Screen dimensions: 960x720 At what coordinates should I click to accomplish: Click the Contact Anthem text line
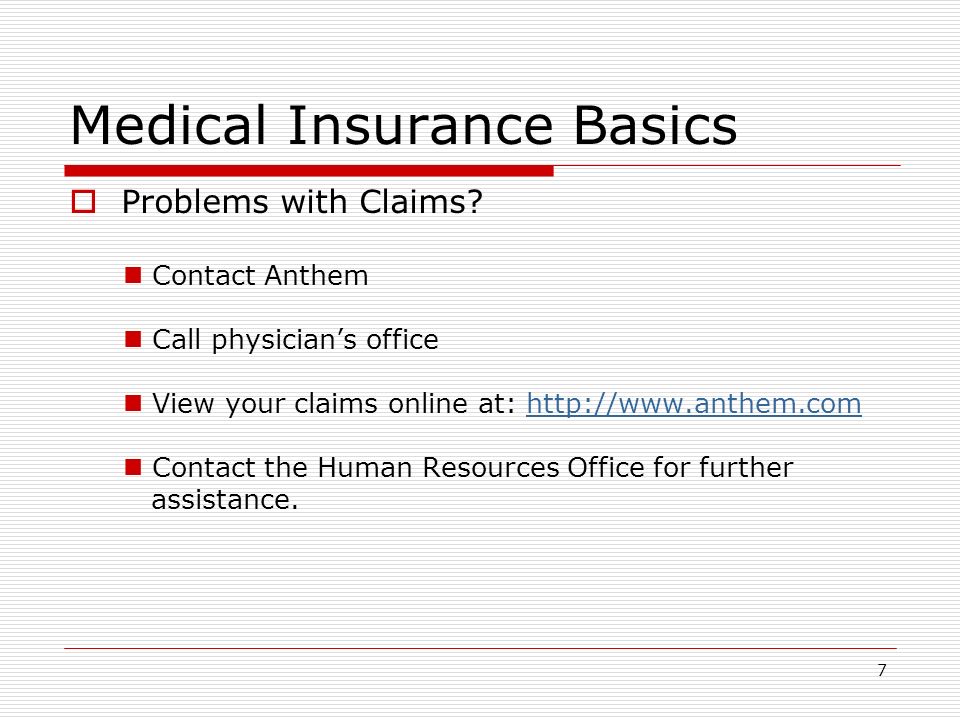pyautogui.click(x=260, y=276)
